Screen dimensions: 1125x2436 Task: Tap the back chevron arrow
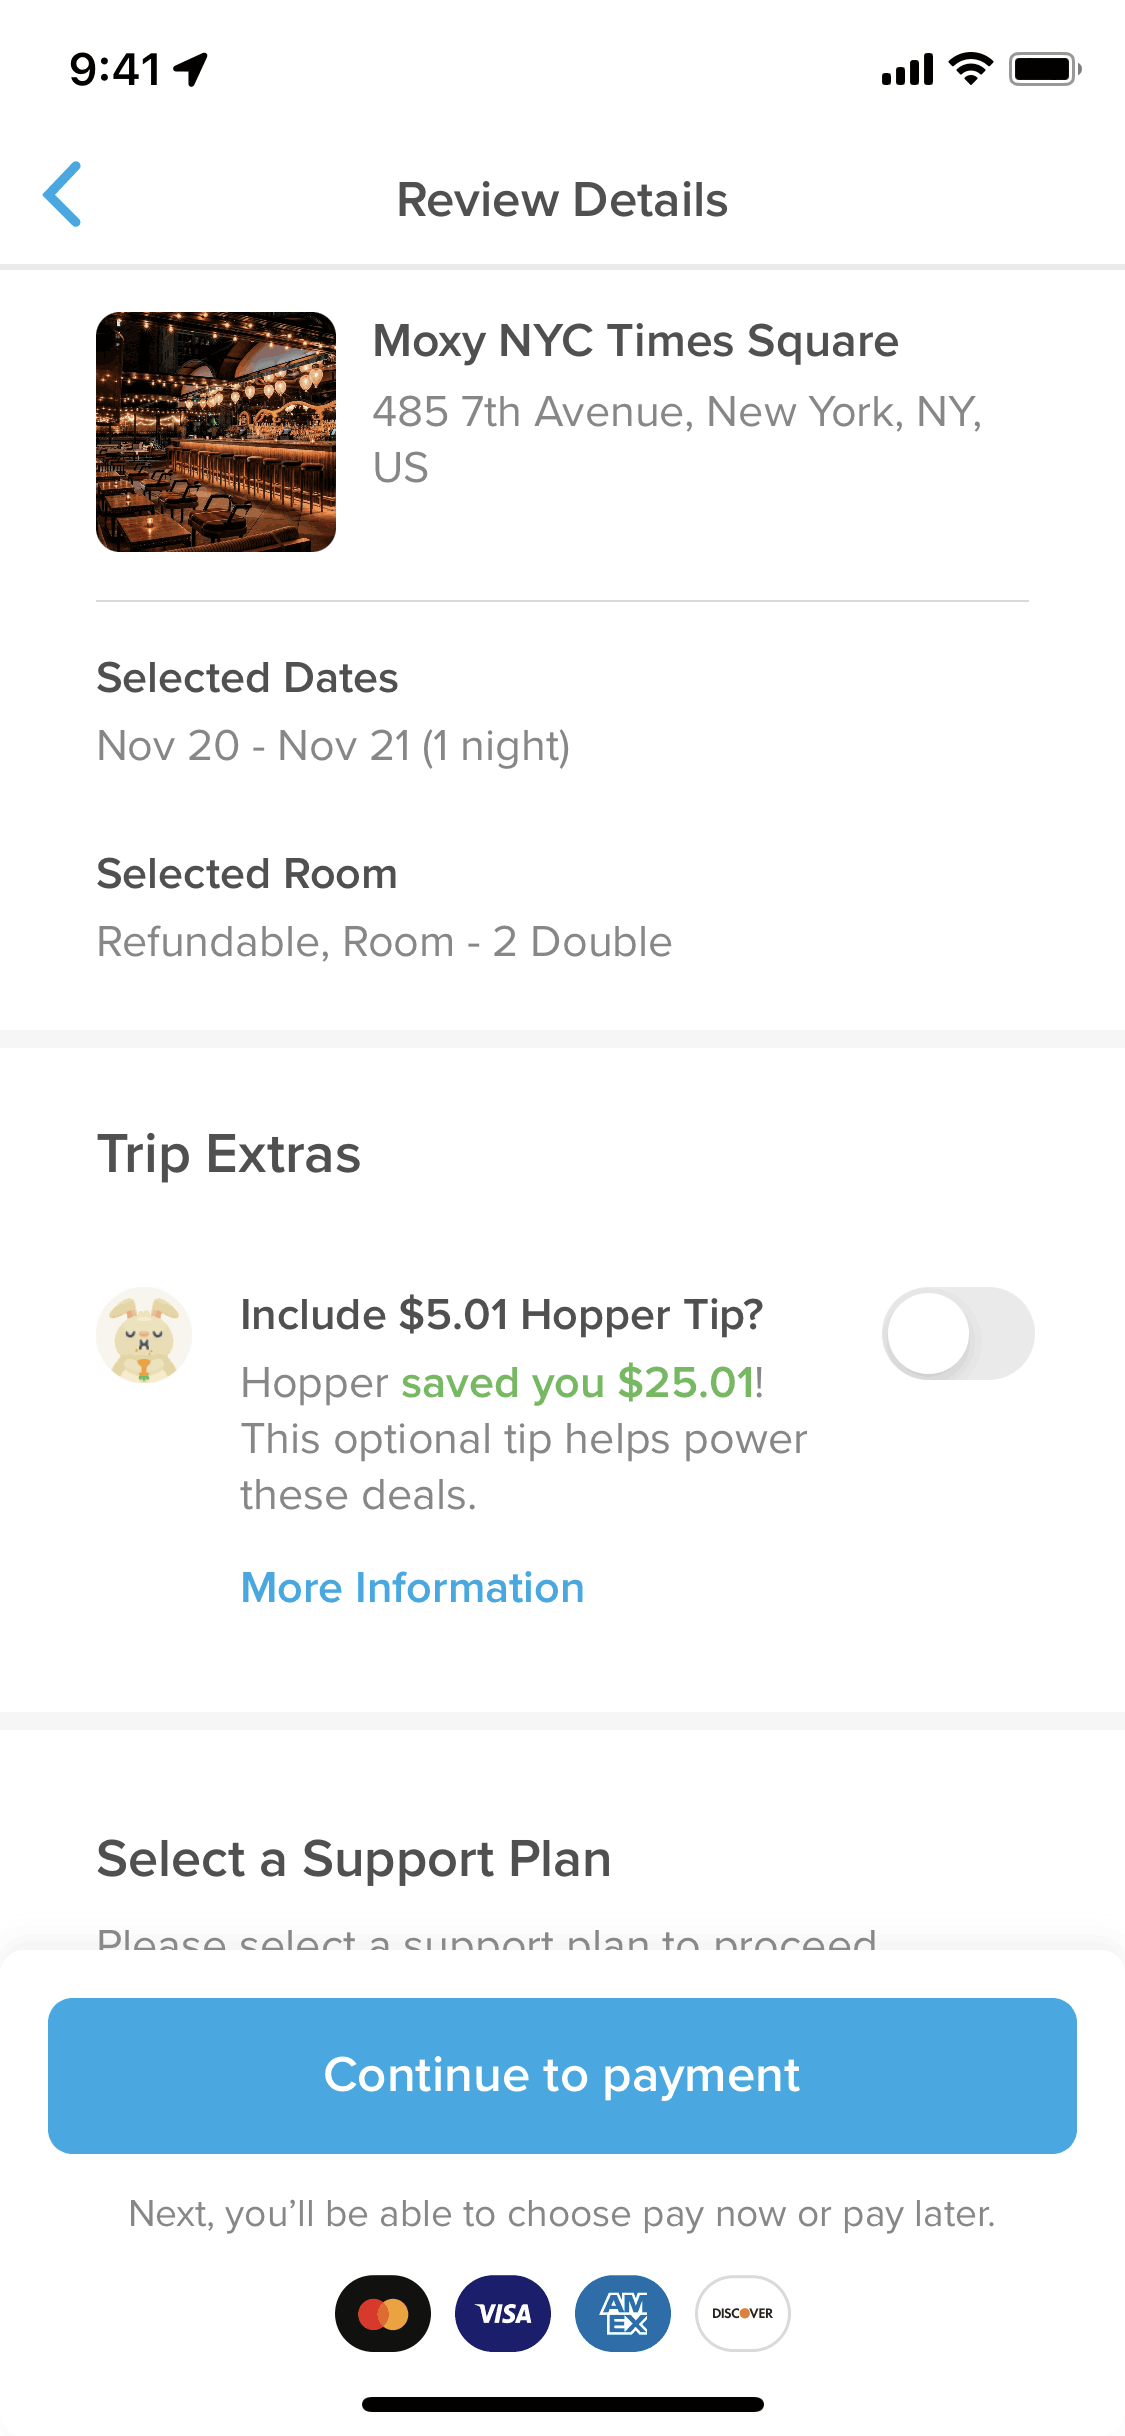(62, 195)
